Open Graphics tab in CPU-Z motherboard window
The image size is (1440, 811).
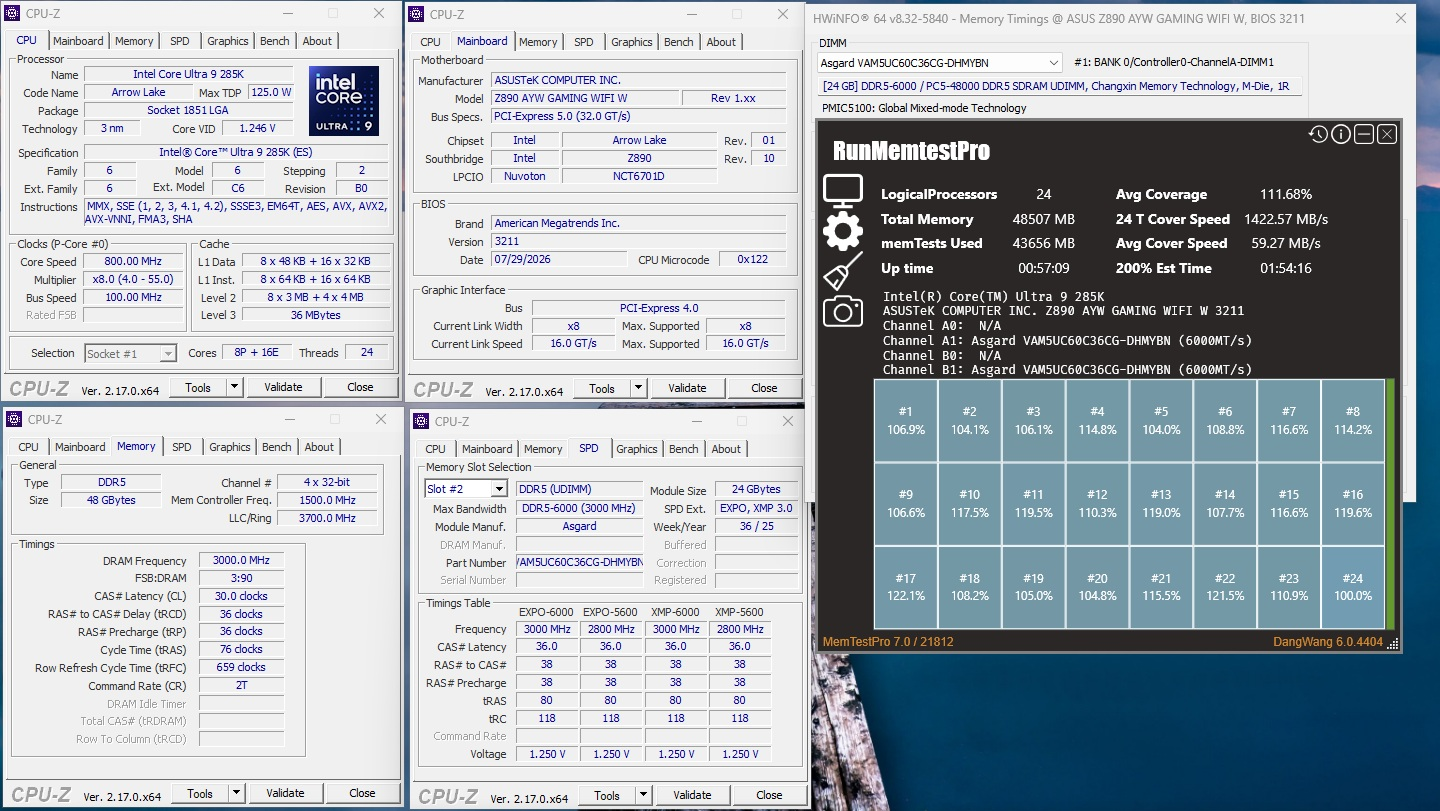pyautogui.click(x=632, y=42)
